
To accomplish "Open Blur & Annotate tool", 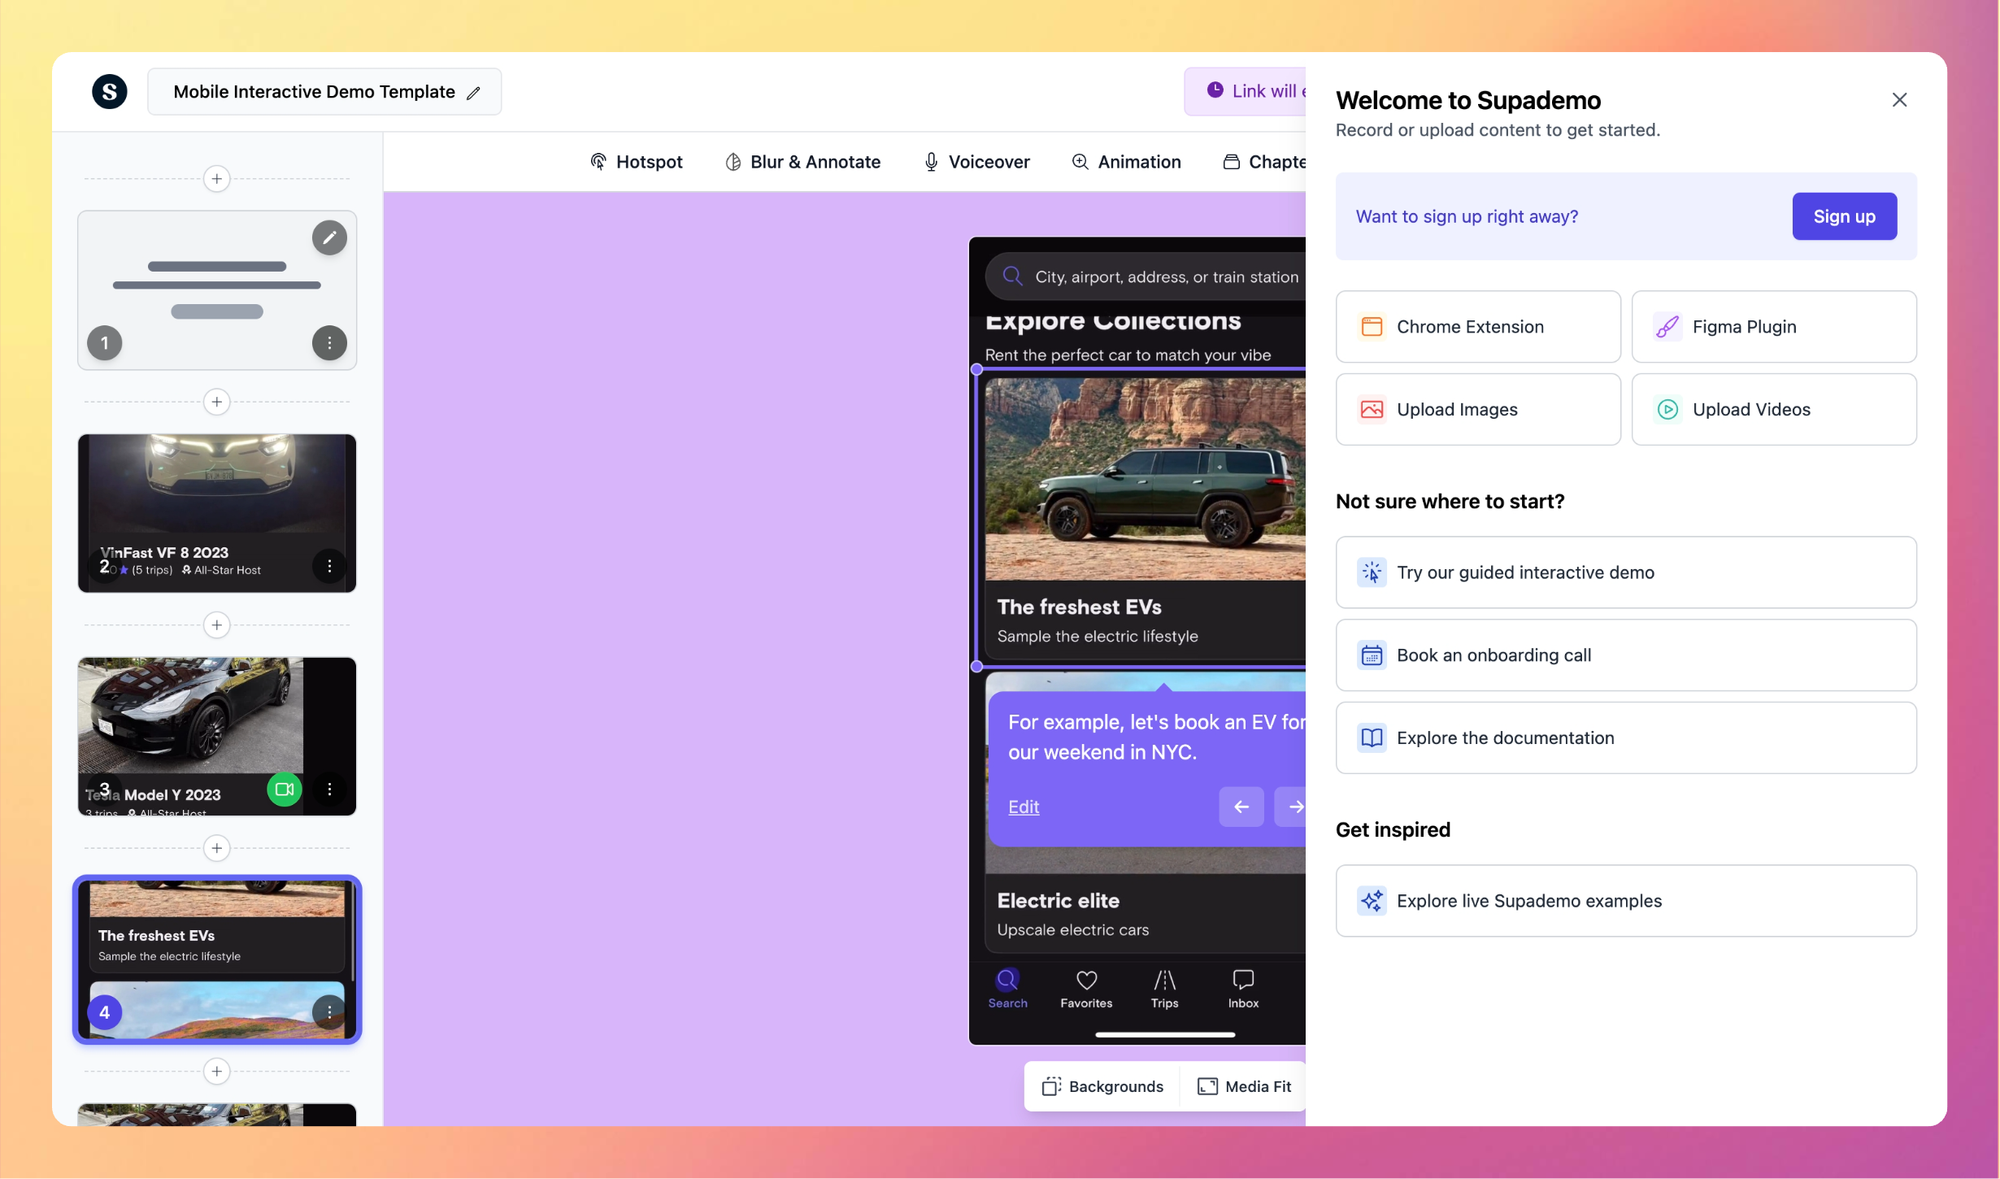I will coord(802,162).
